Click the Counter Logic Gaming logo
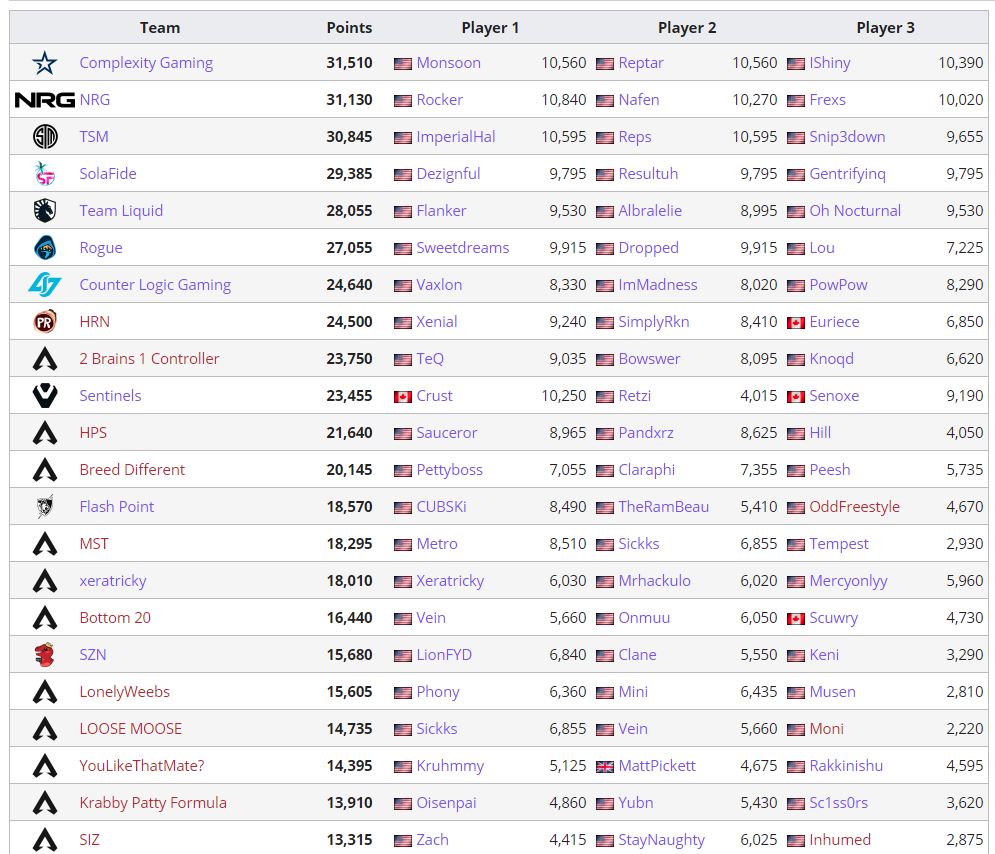The width and height of the screenshot is (995, 854). click(x=43, y=284)
